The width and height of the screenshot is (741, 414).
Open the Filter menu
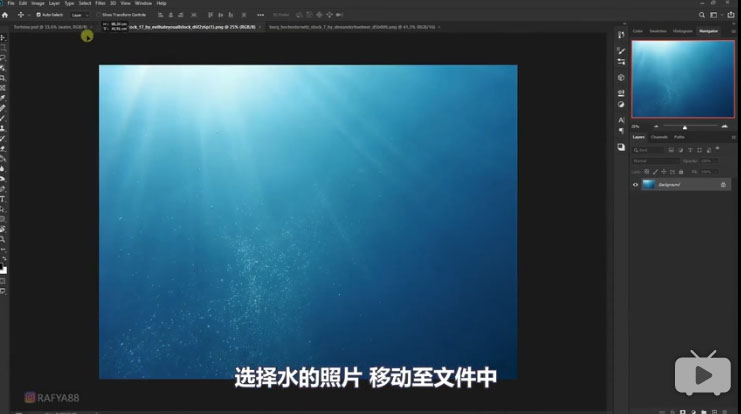click(100, 3)
